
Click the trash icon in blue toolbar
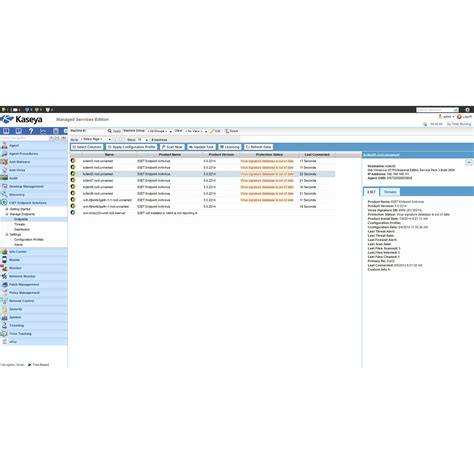(56, 131)
